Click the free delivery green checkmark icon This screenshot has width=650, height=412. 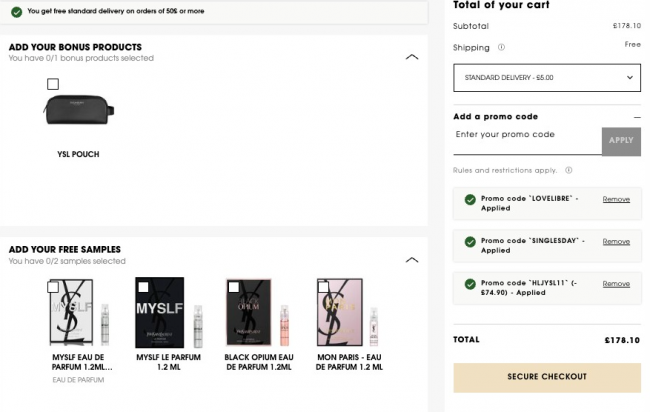point(17,10)
